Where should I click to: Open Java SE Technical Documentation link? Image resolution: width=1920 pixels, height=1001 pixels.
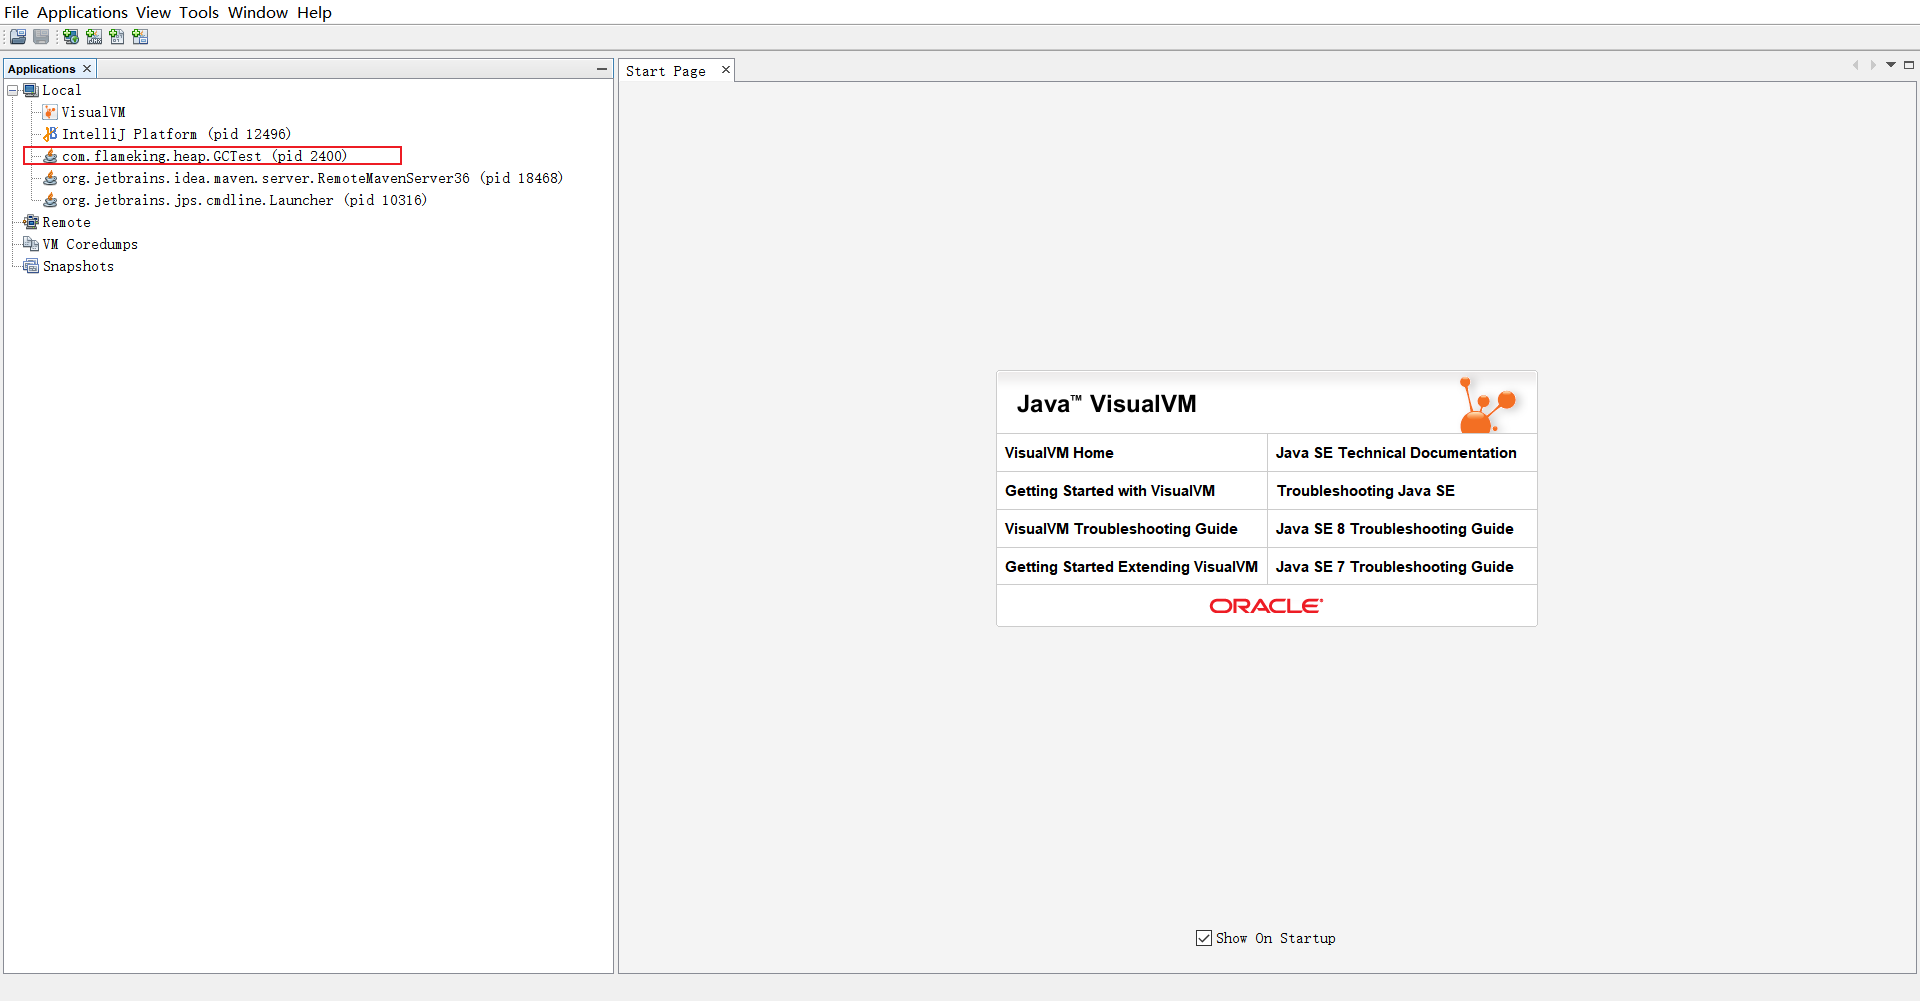pyautogui.click(x=1396, y=453)
